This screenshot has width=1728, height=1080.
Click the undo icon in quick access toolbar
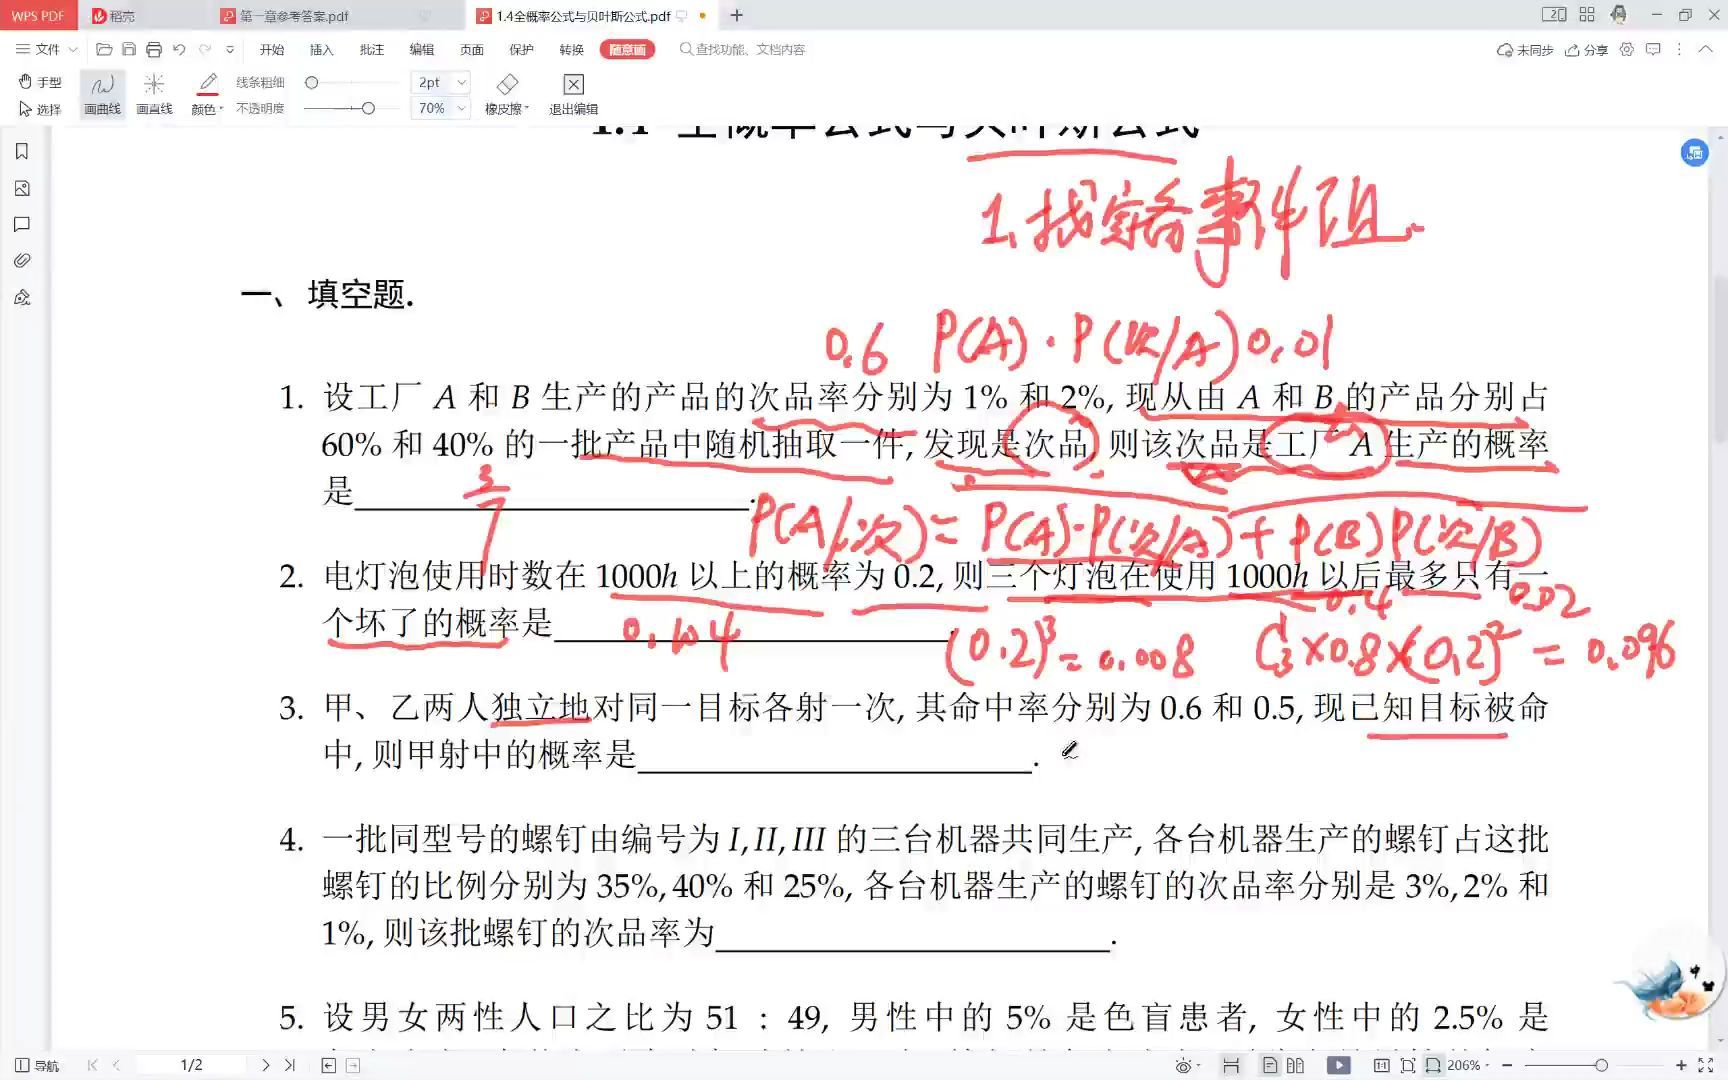coord(179,48)
